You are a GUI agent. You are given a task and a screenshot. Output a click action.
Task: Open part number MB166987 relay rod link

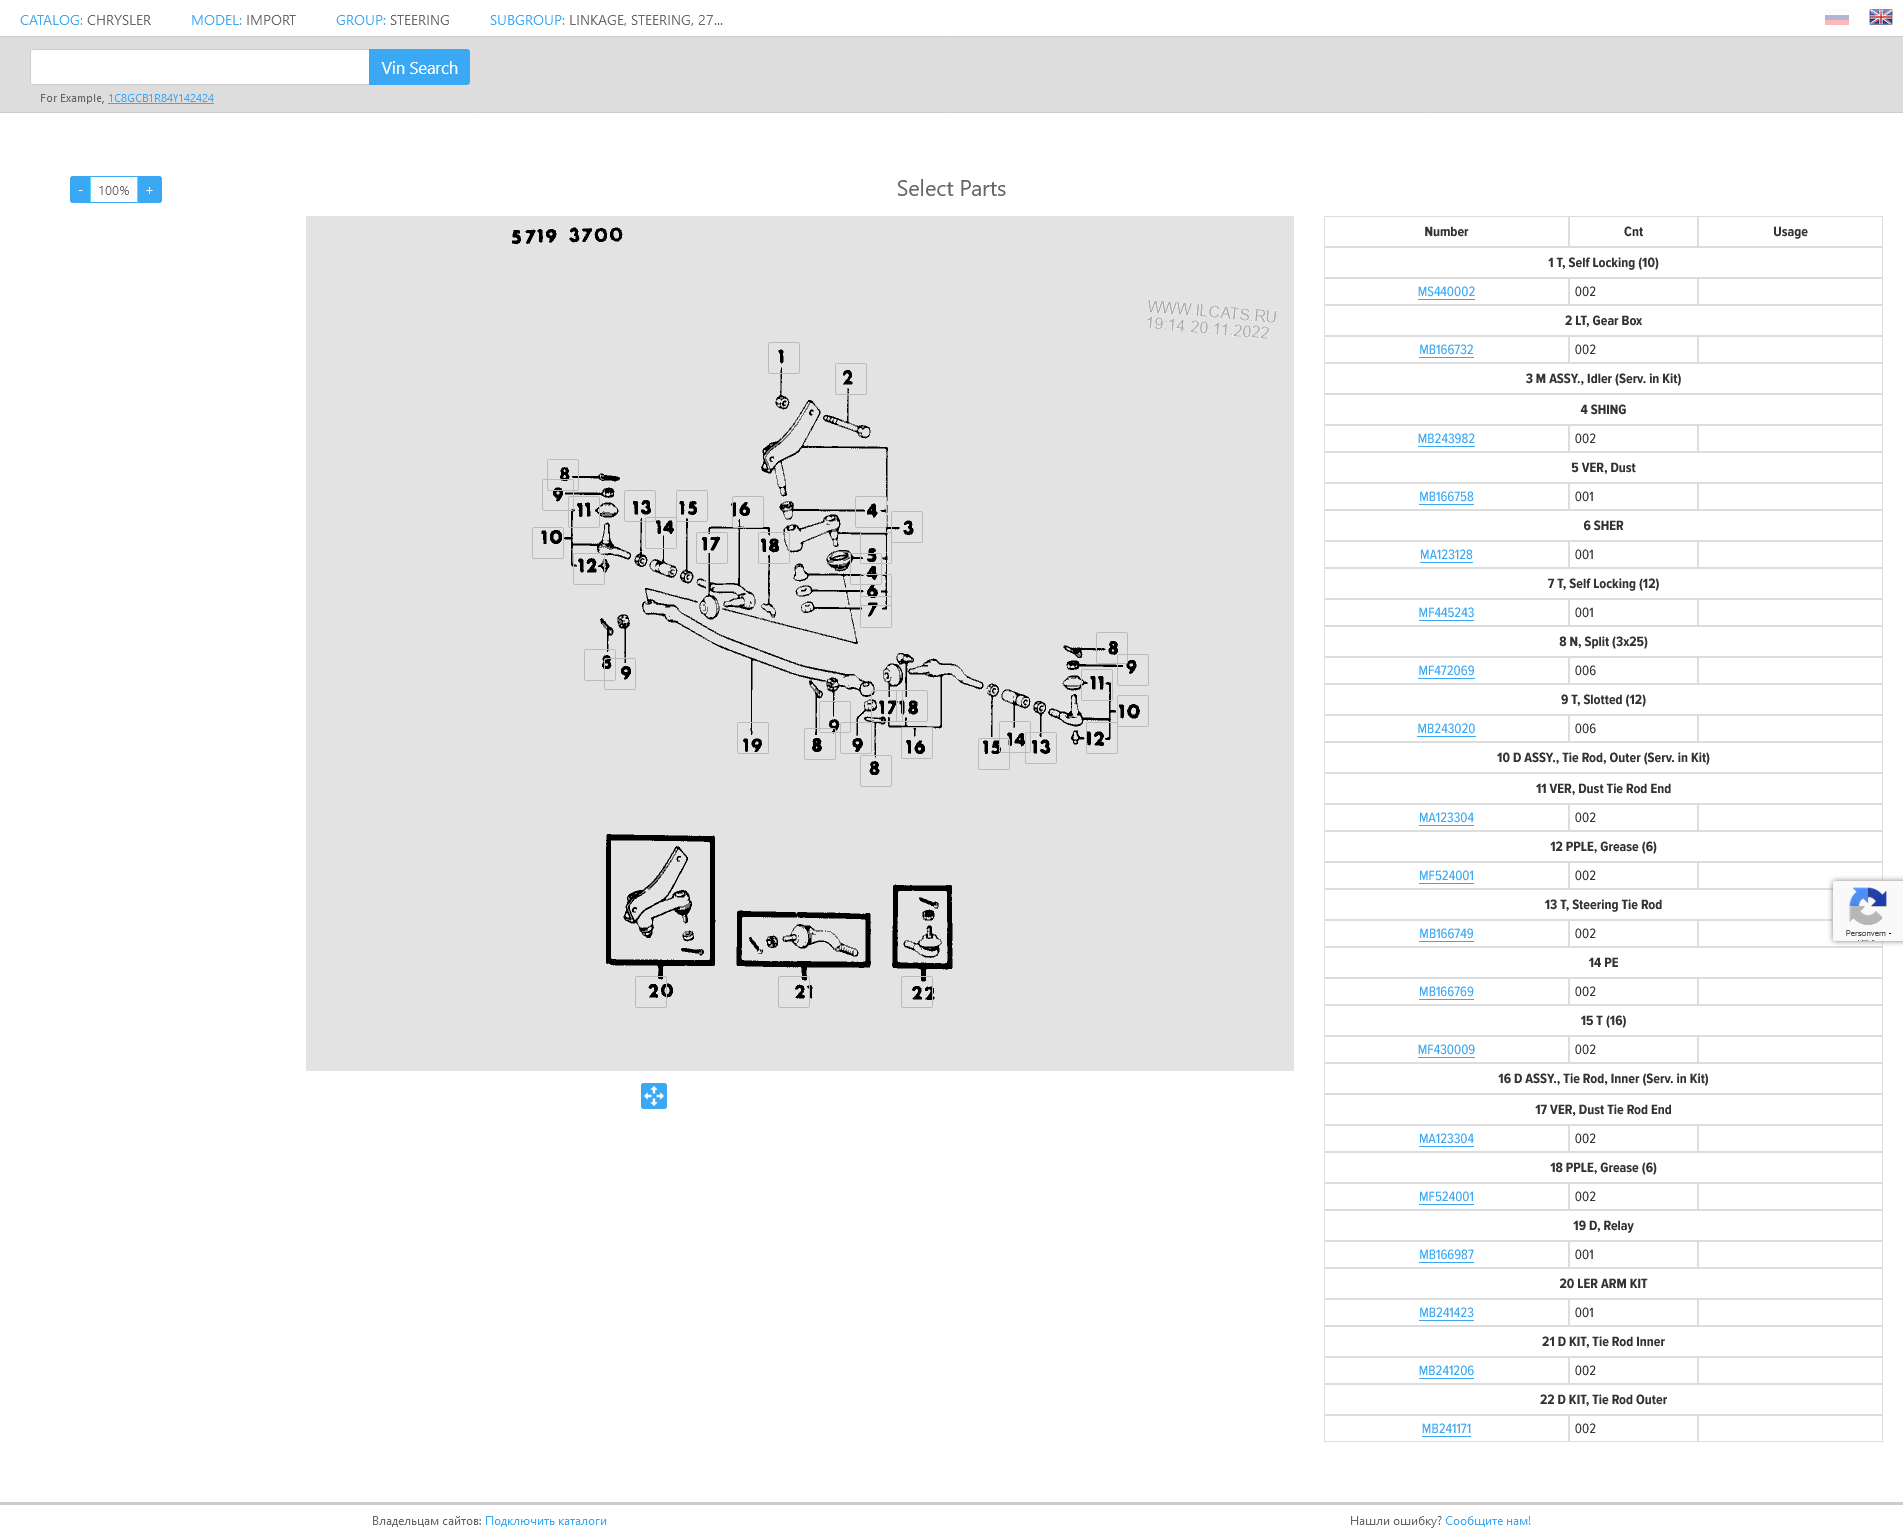pos(1446,1255)
